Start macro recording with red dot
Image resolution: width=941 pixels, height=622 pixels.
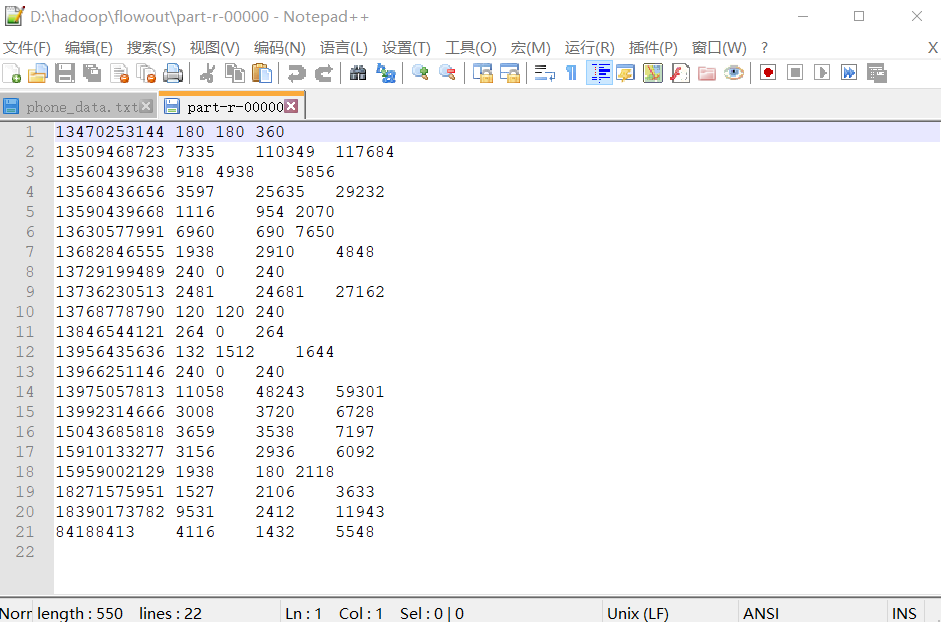click(x=768, y=73)
